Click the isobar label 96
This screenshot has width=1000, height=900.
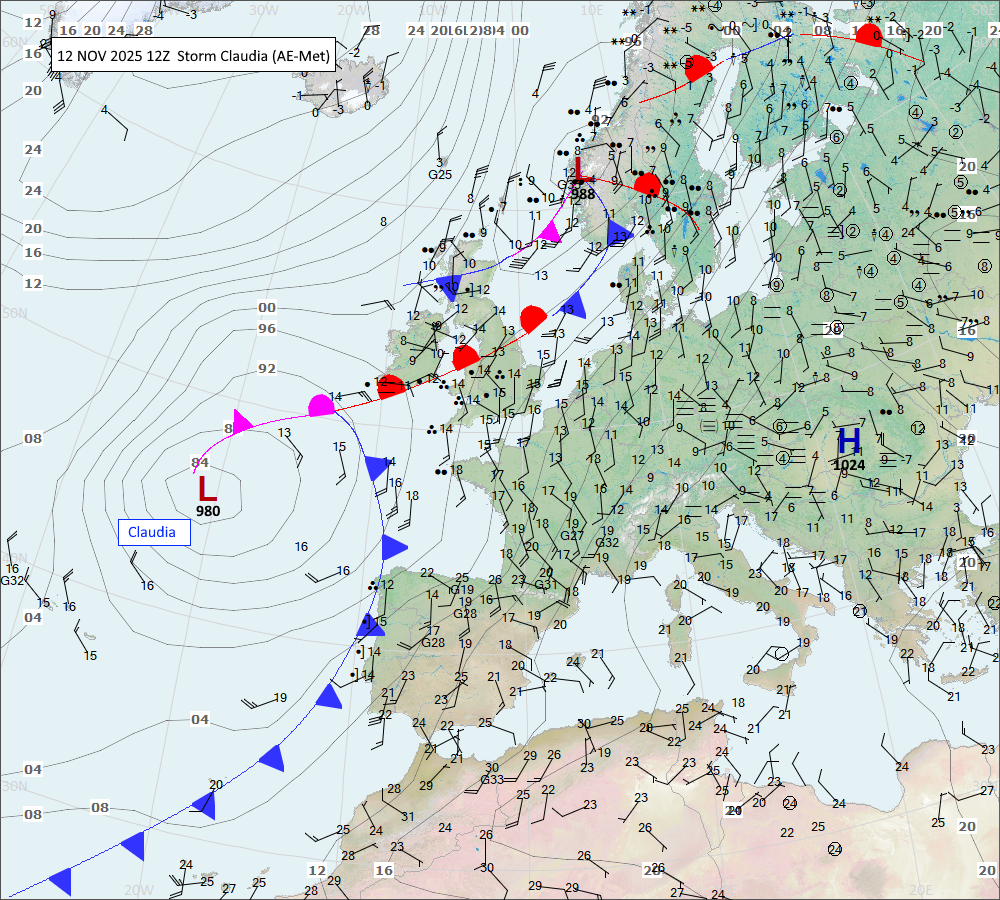[x=267, y=329]
